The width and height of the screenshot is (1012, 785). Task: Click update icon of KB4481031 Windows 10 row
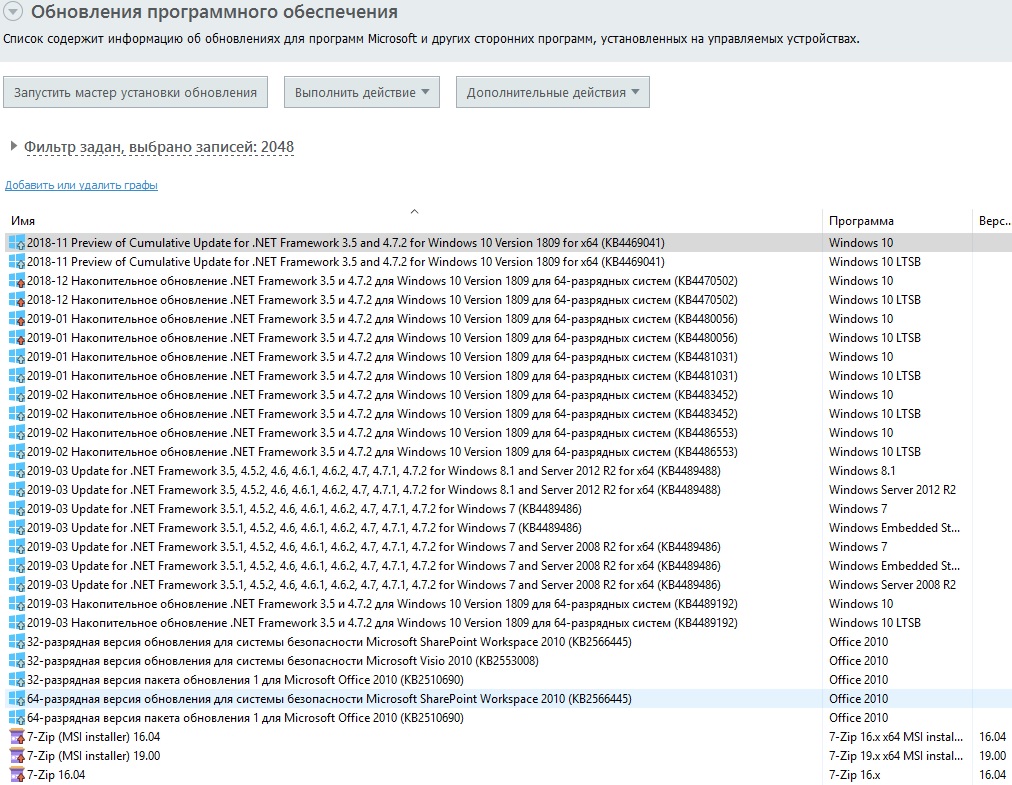click(x=17, y=357)
